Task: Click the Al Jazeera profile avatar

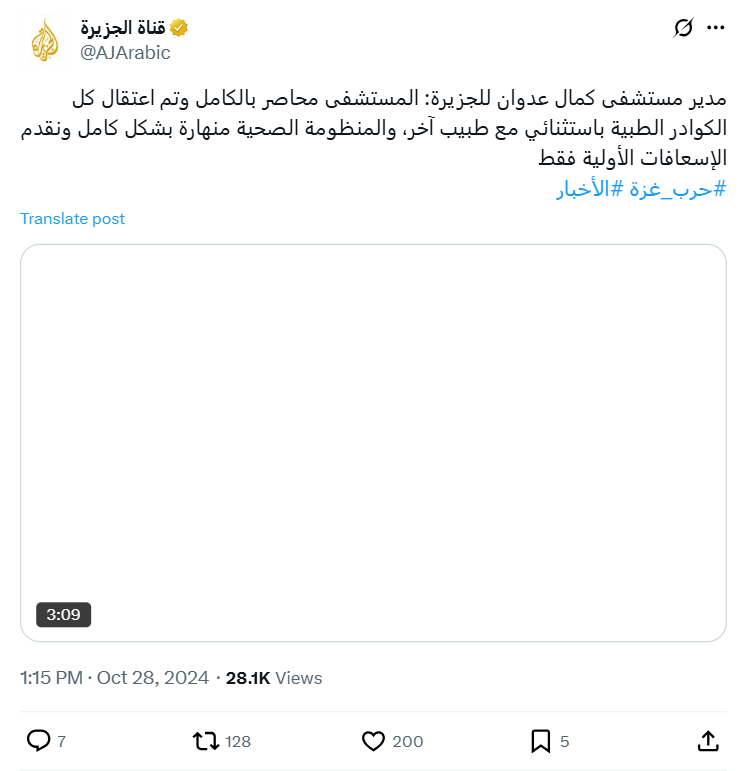Action: 45,41
